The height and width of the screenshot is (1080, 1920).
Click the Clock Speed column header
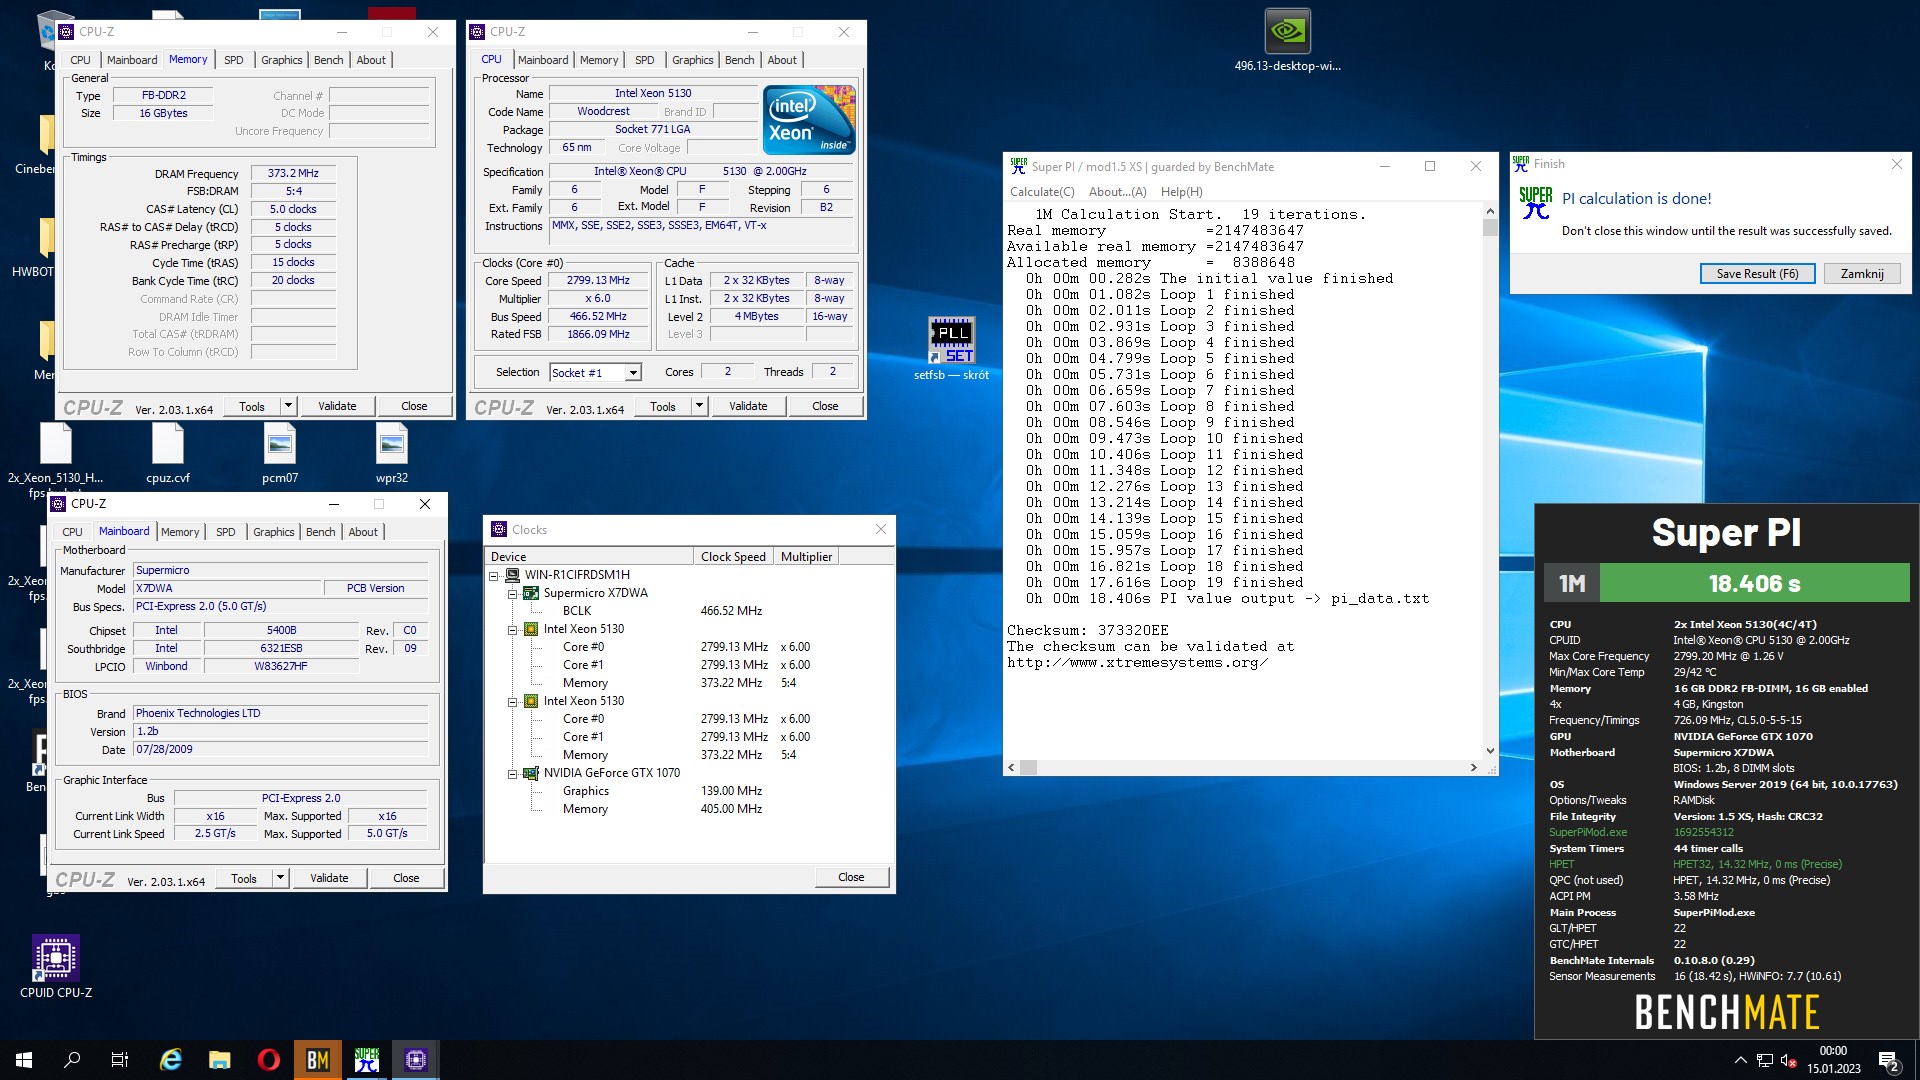[x=733, y=557]
